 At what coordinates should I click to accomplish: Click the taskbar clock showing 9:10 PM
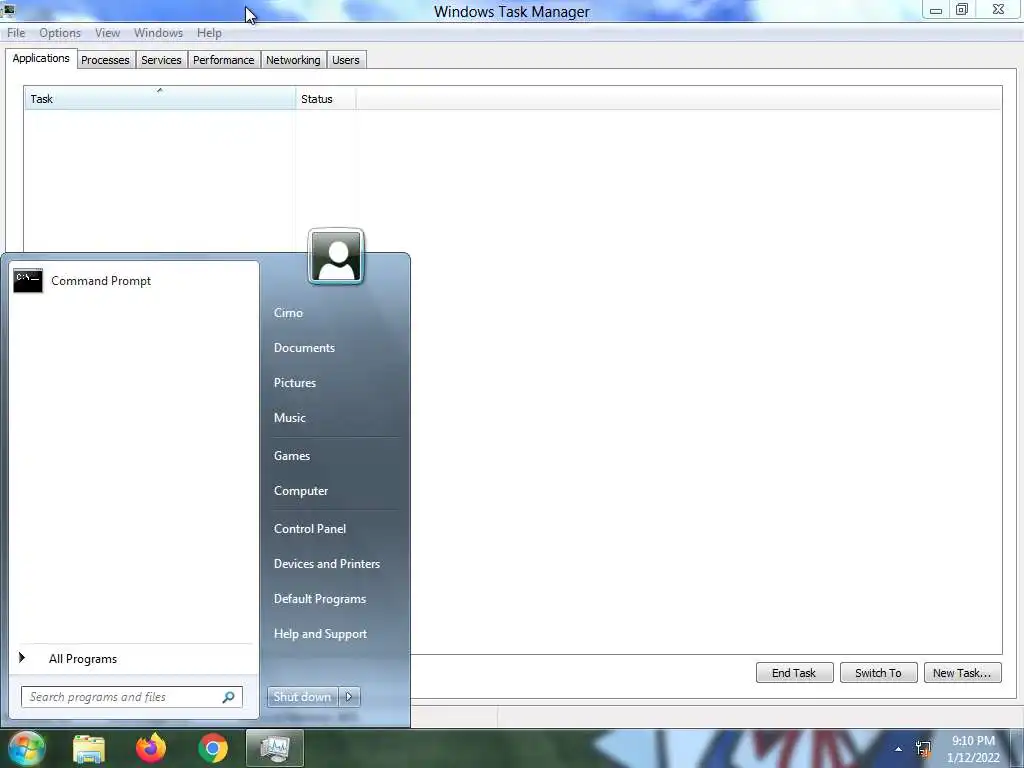pos(973,749)
